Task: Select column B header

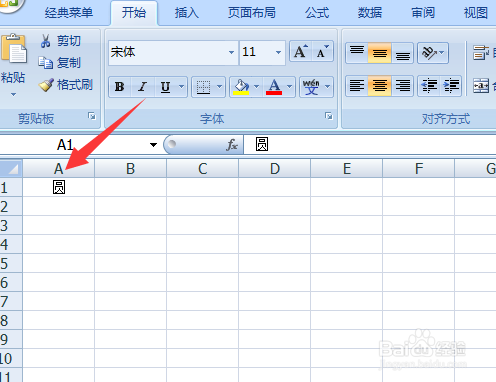Action: pos(130,169)
